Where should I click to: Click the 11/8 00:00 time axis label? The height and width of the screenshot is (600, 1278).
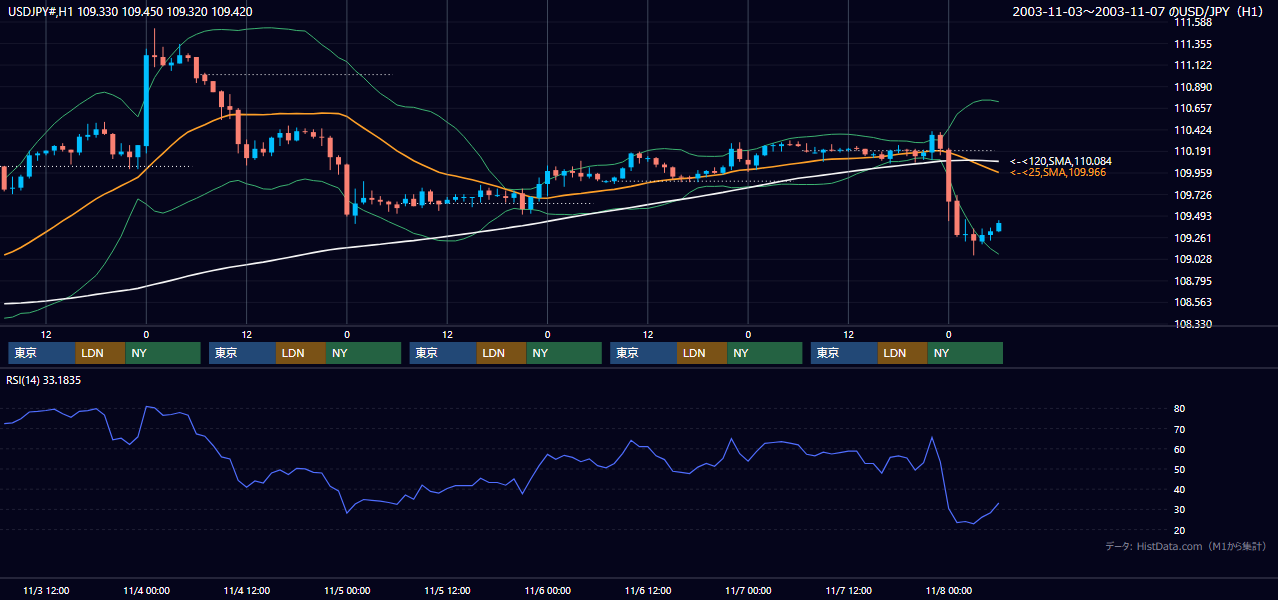pyautogui.click(x=948, y=590)
